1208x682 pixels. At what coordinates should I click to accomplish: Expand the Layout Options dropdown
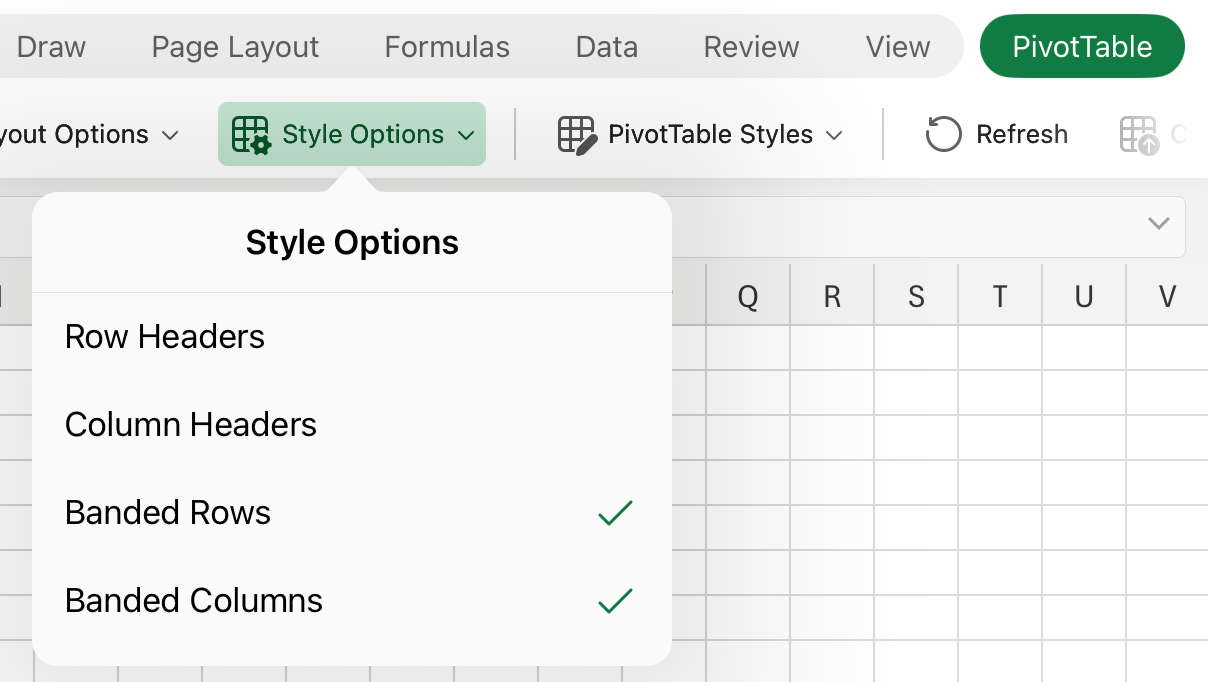coord(168,133)
